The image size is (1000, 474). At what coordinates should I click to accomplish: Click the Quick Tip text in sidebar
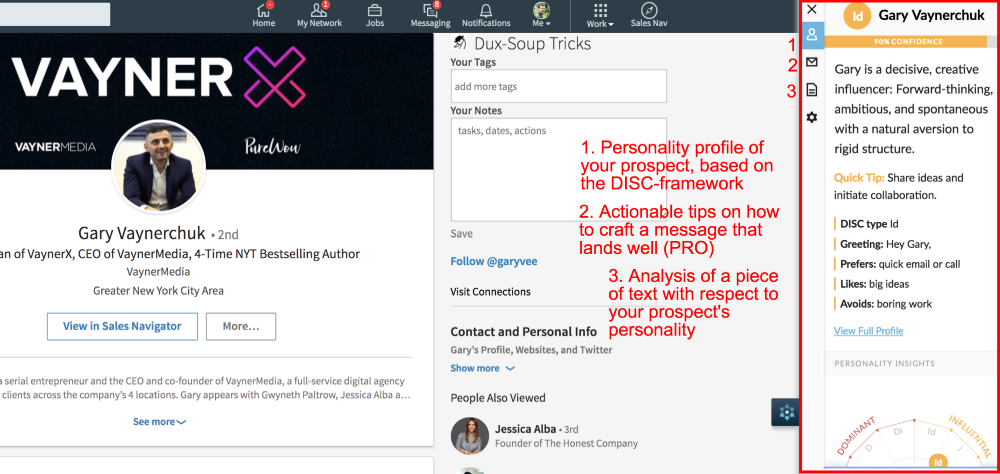point(899,186)
